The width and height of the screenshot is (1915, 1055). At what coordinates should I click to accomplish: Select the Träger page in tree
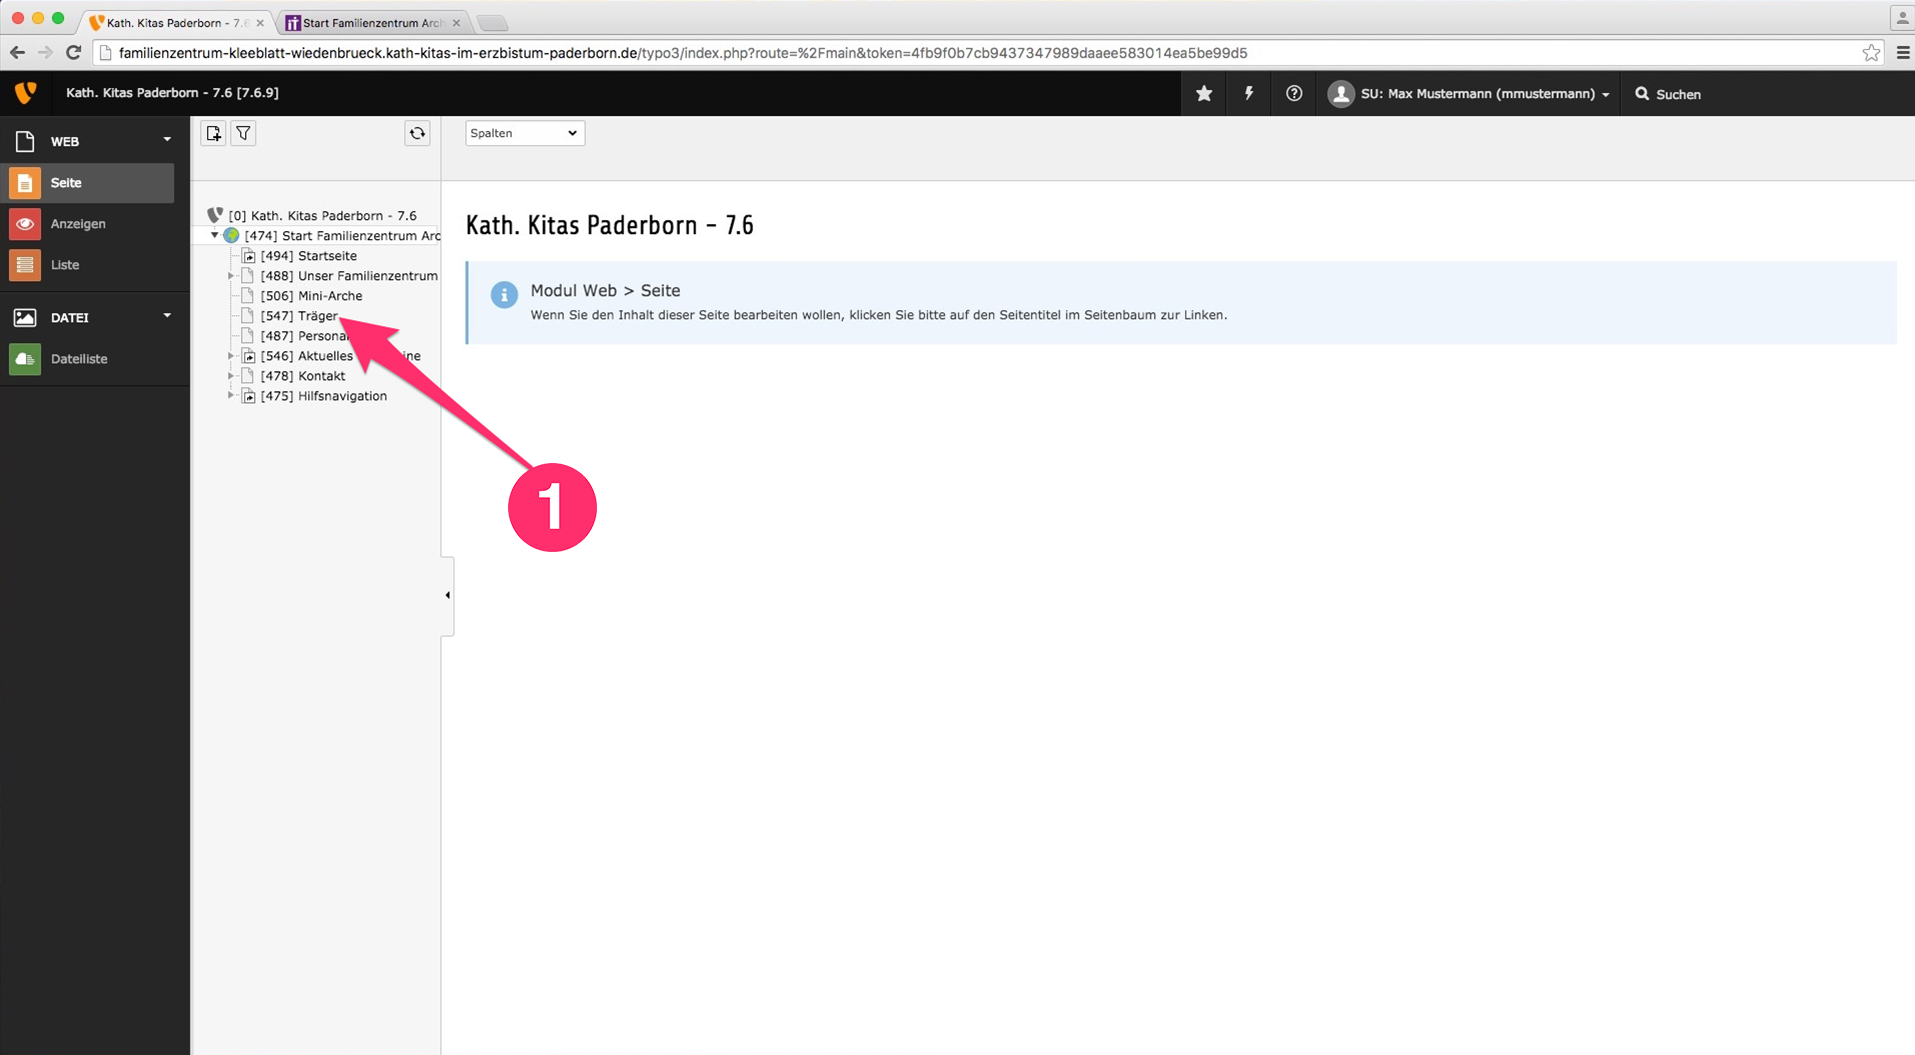point(317,316)
